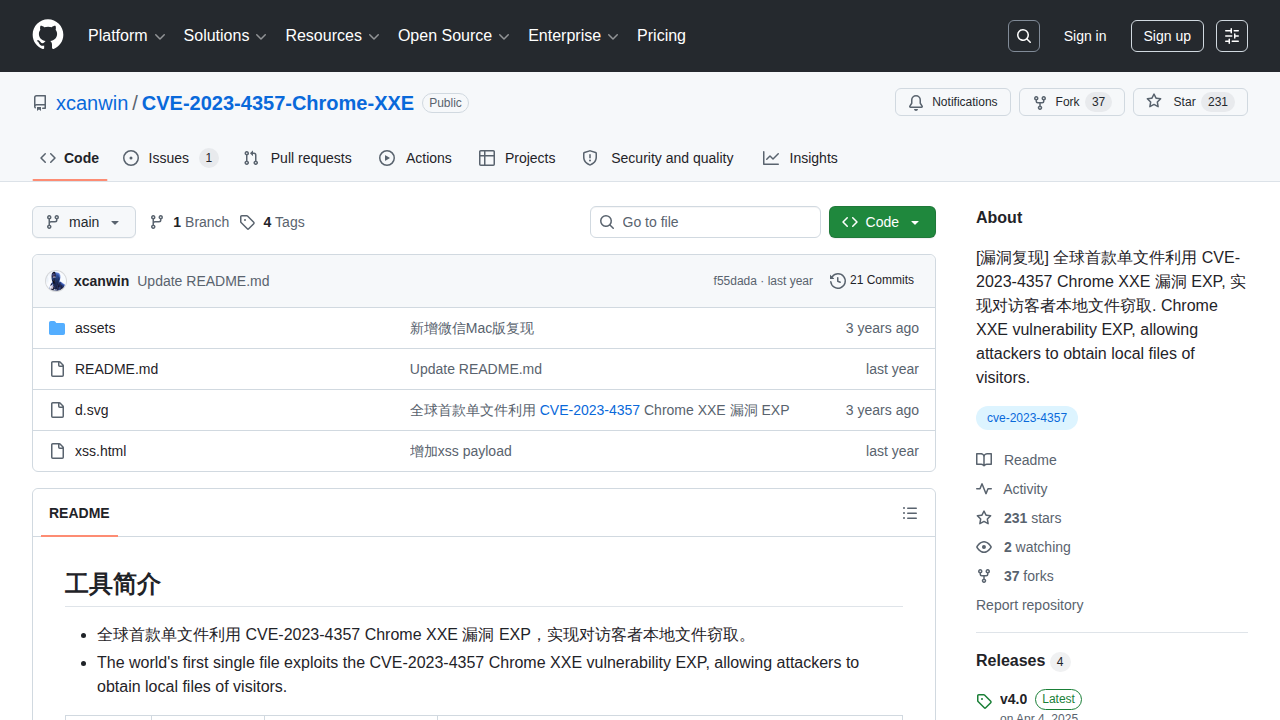This screenshot has height=720, width=1280.
Task: Open the GitHub homepage logo
Action: click(x=48, y=36)
